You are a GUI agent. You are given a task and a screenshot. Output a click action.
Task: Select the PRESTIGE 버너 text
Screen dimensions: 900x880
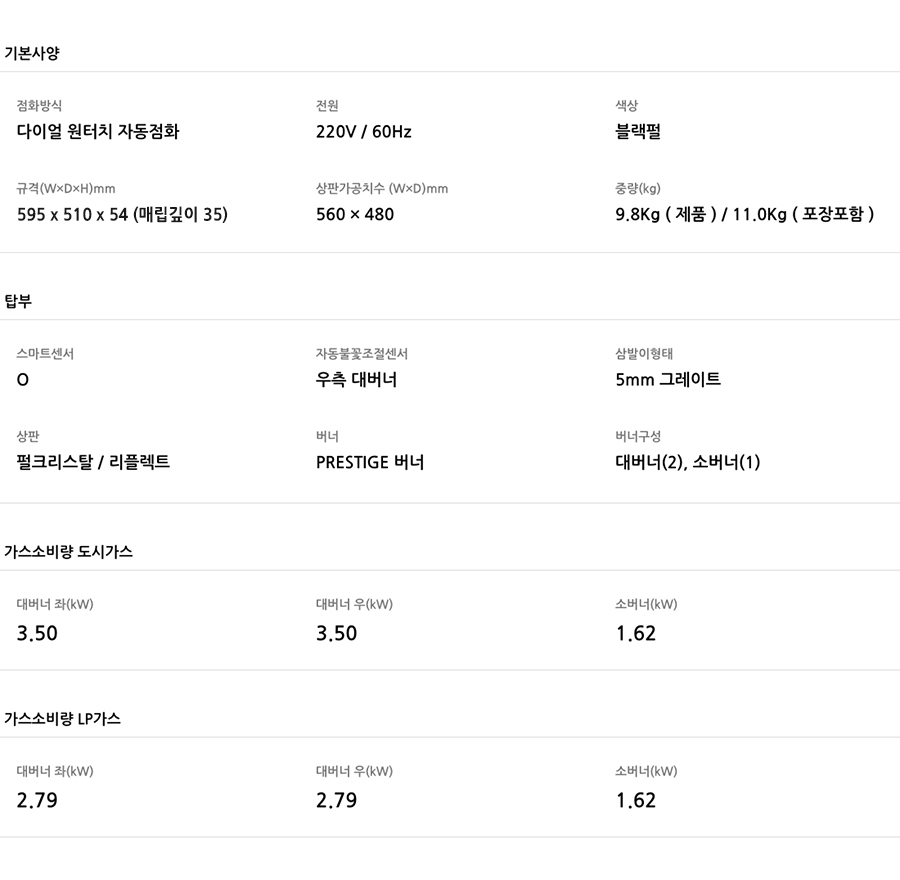370,462
